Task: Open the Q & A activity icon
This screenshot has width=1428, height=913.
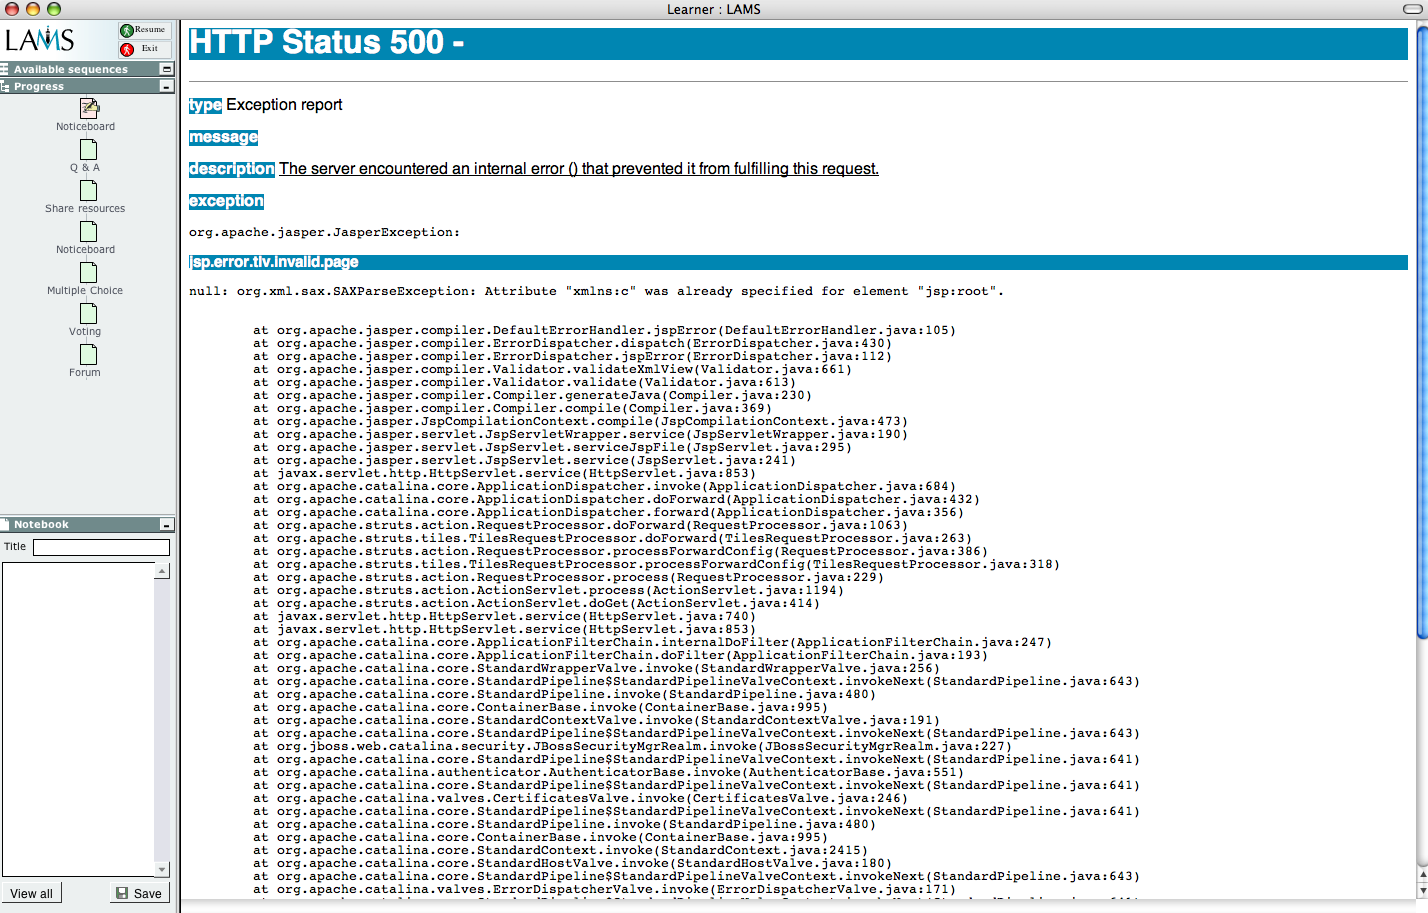Action: [x=88, y=149]
